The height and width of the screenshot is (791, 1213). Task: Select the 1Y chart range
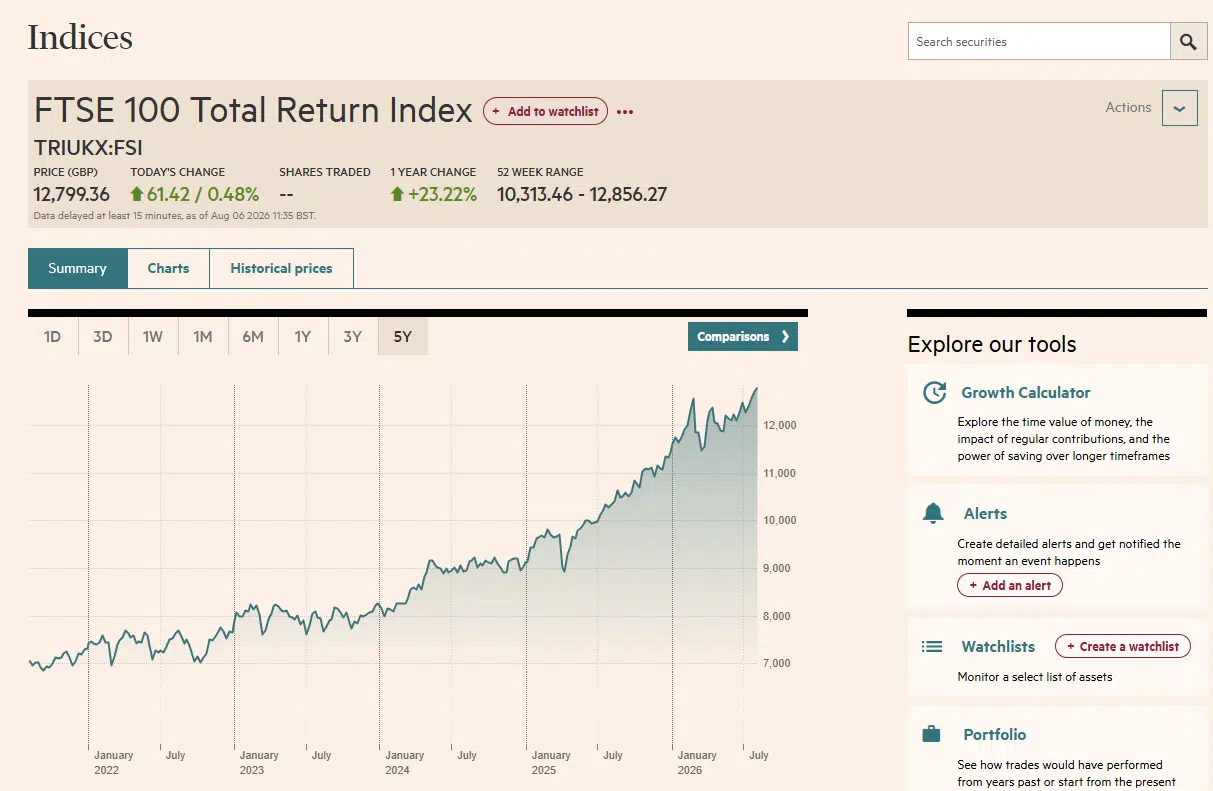[x=303, y=337]
